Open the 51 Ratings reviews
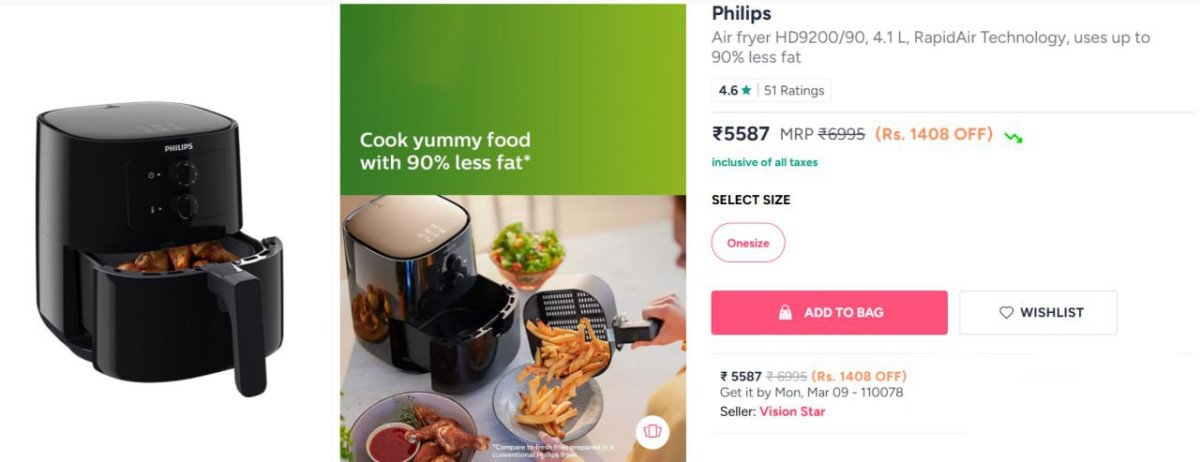1200x462 pixels. 794,91
